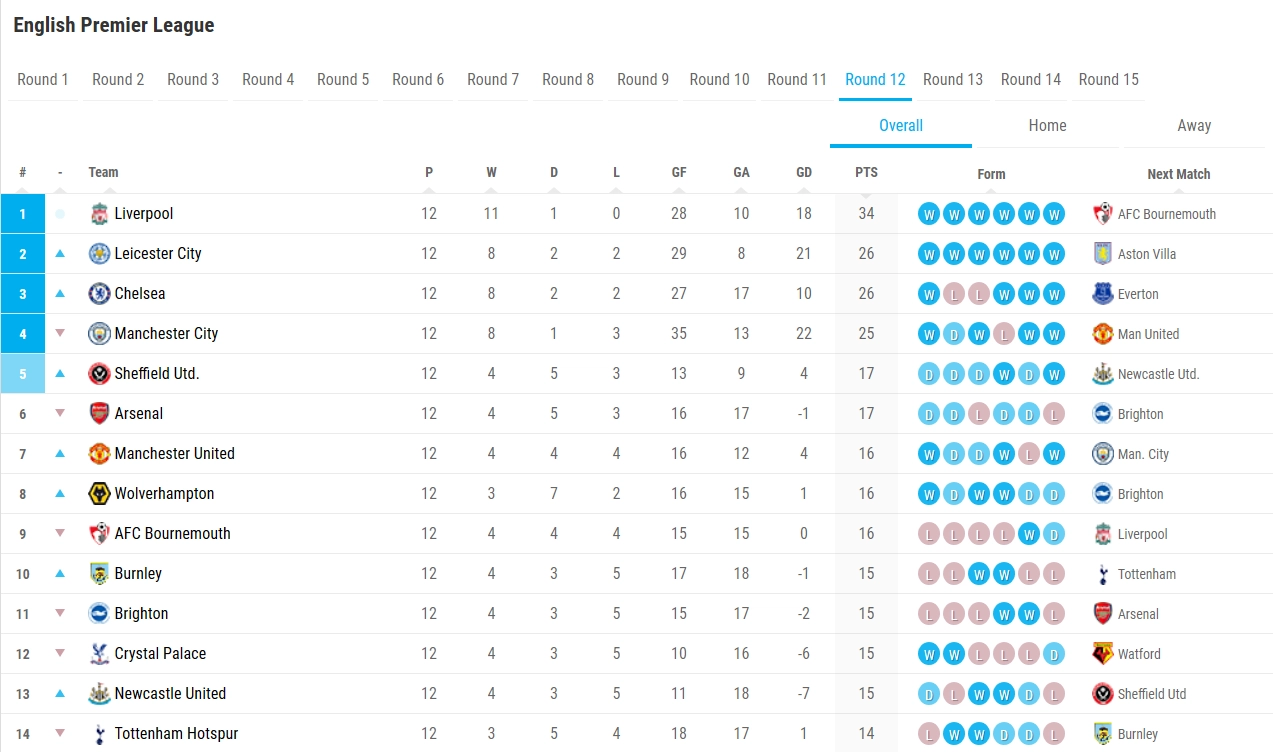Open Sheffield Utd next match link

[x=1152, y=694]
